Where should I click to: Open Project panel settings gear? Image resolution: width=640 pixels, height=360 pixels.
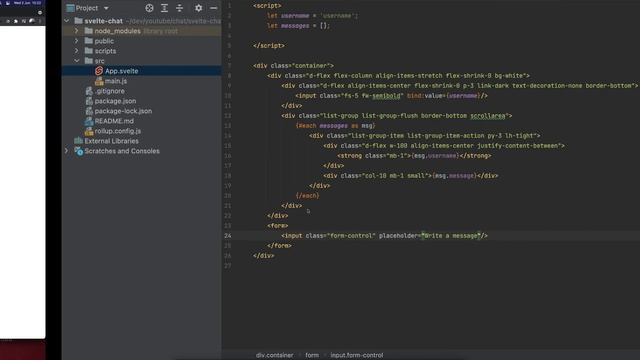[x=198, y=8]
